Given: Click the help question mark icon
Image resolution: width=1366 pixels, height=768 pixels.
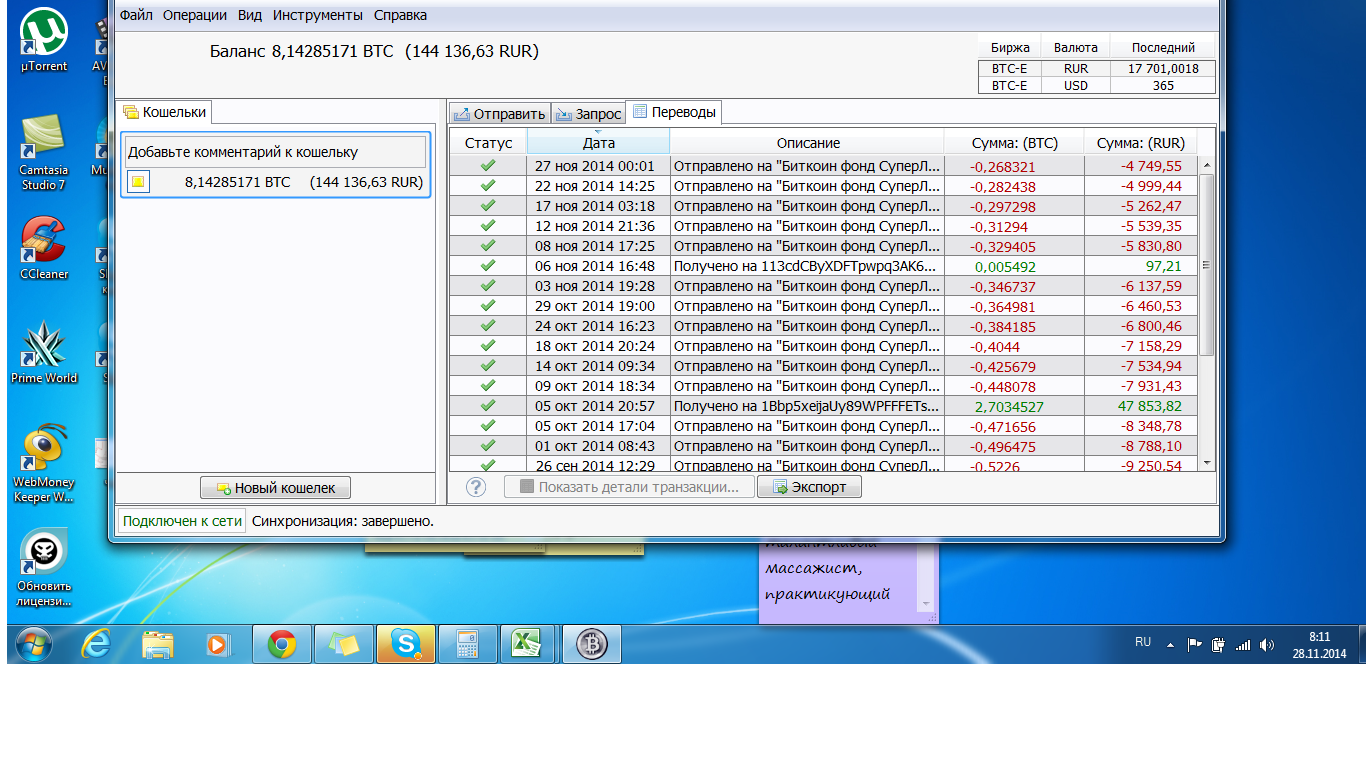Looking at the screenshot, I should pos(476,487).
